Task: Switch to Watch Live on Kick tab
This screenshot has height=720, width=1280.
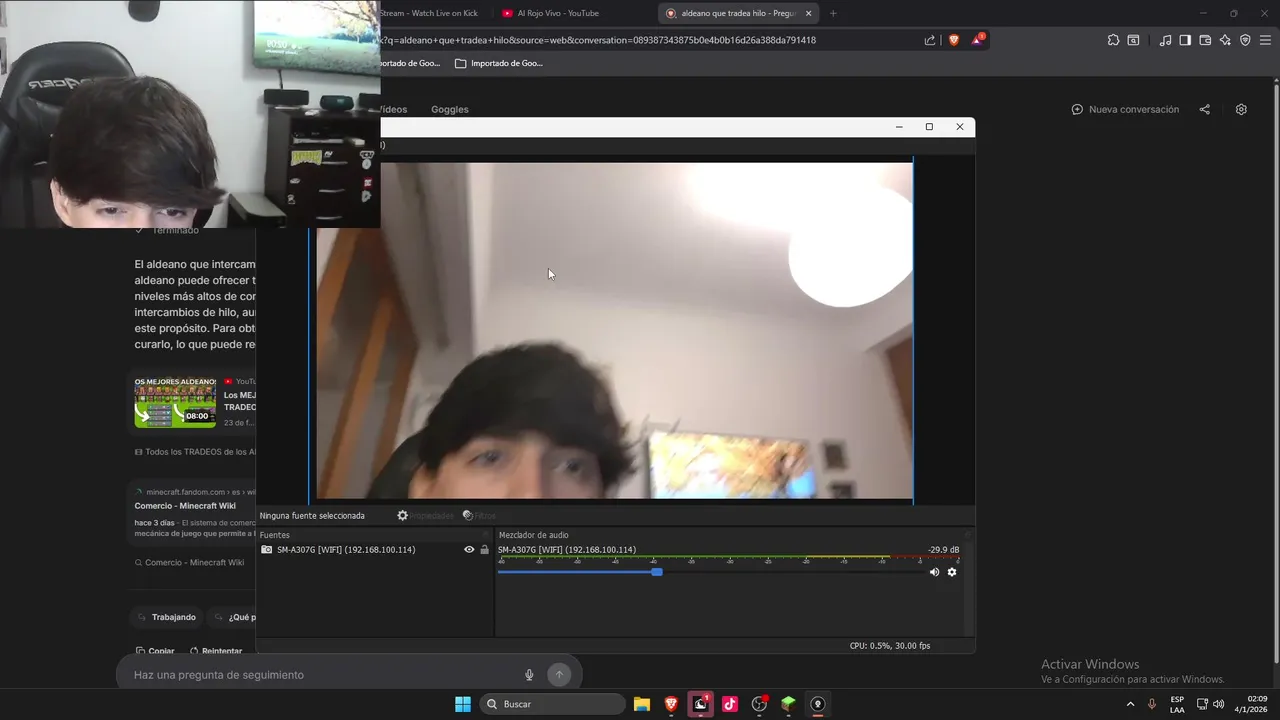Action: tap(435, 13)
